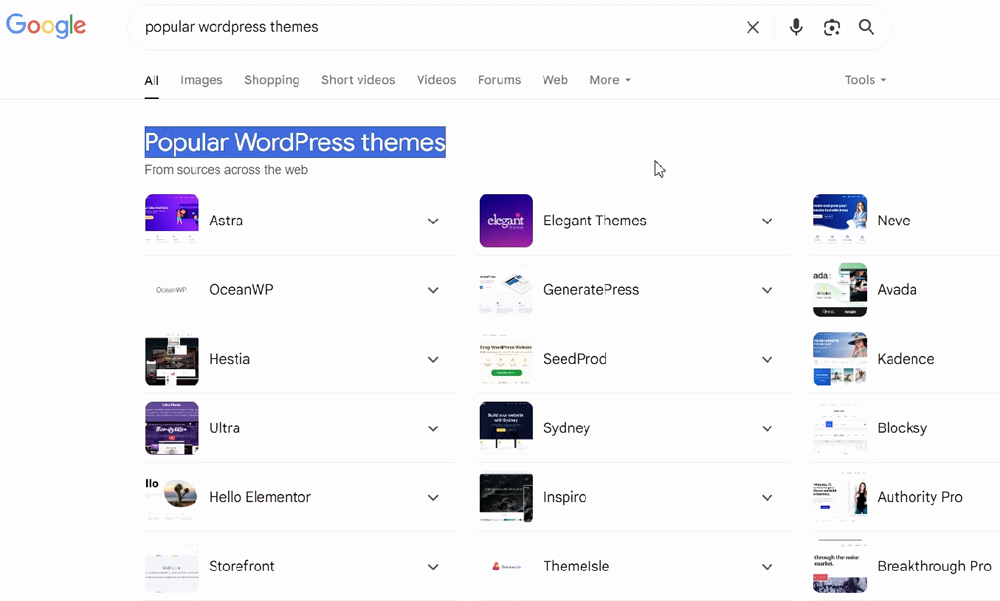1000x601 pixels.
Task: Click the 'Elegant Themes' name
Action: click(594, 221)
